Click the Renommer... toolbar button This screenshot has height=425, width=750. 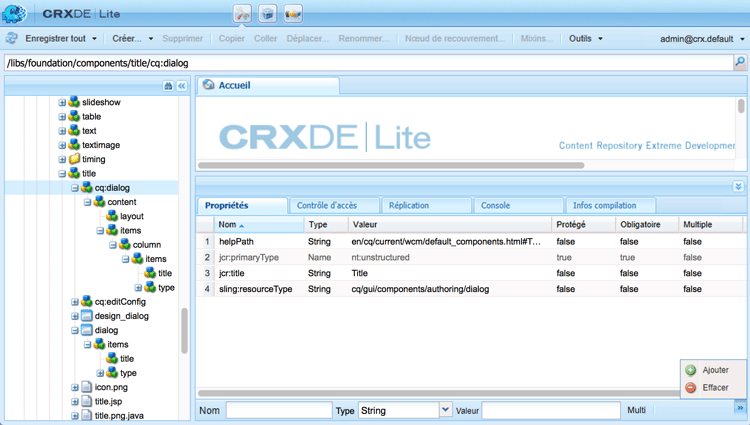click(364, 38)
